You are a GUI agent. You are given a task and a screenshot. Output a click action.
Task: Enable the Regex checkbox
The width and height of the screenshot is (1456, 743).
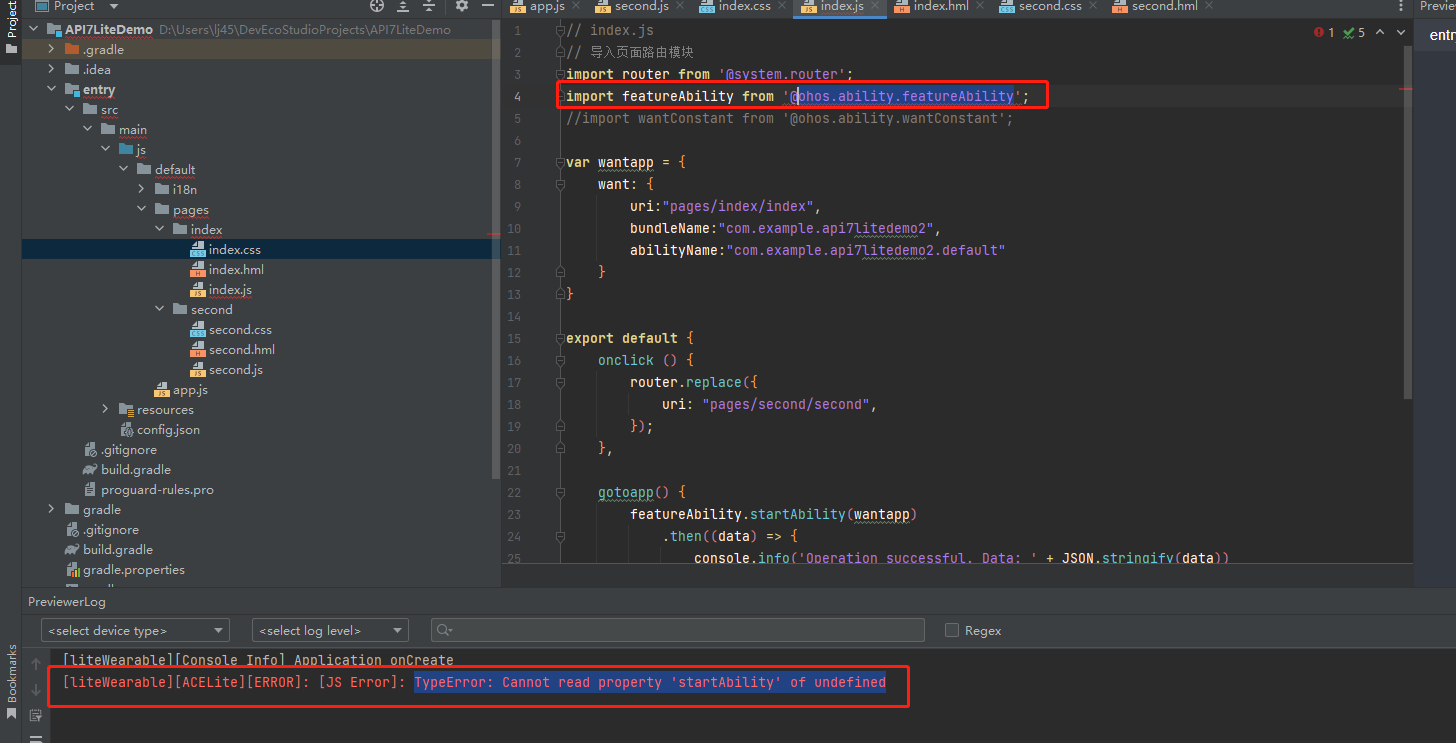coord(952,630)
